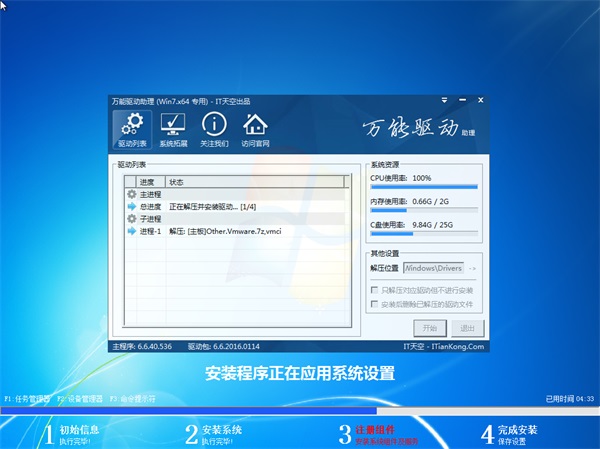Click the CPU使用率 usage bar
This screenshot has height=449, width=600.
[x=424, y=186]
